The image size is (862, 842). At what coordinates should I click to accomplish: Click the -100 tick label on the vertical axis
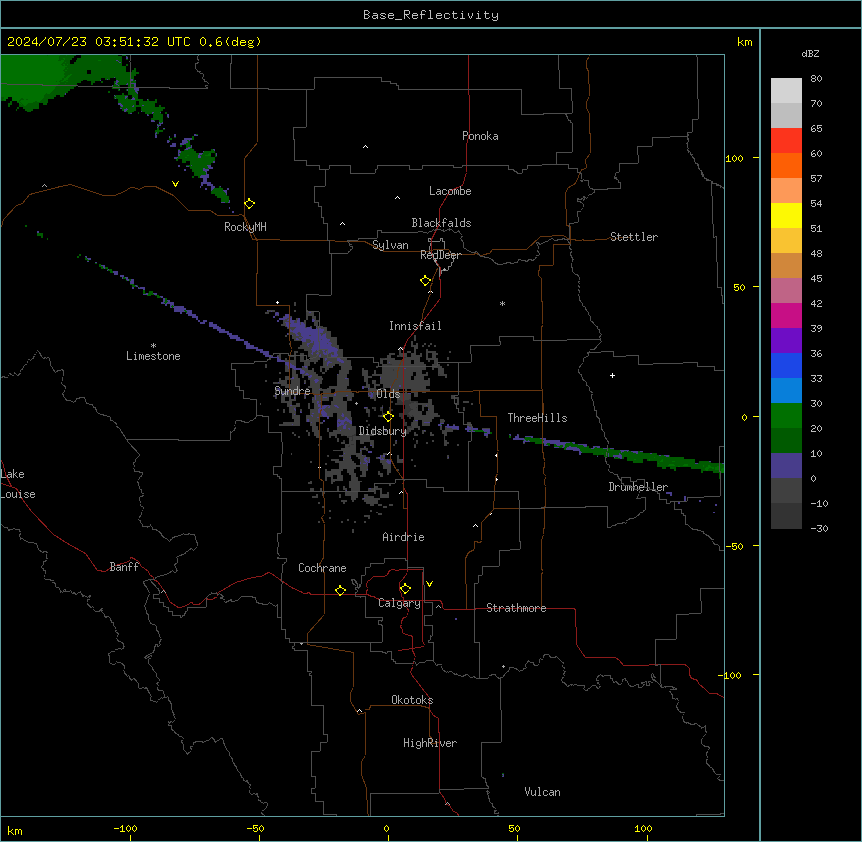pyautogui.click(x=731, y=675)
